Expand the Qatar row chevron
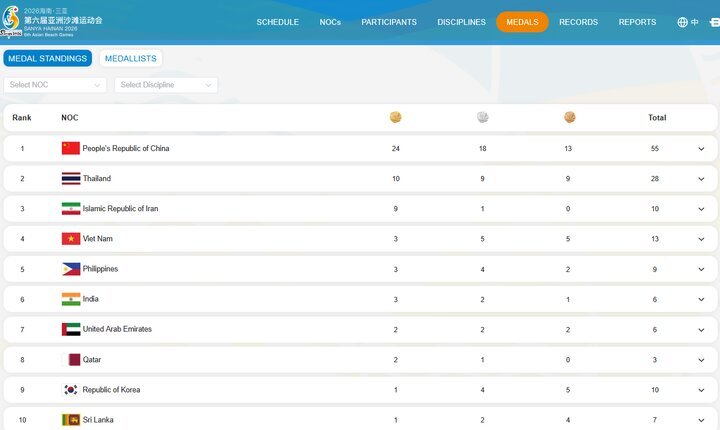The width and height of the screenshot is (720, 430). pos(701,360)
